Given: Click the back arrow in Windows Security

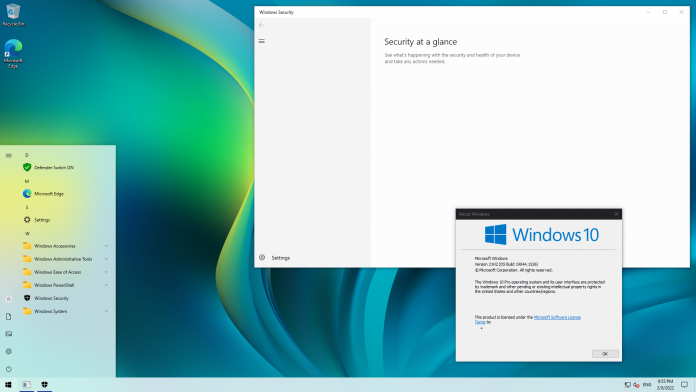Looking at the screenshot, I should click(x=262, y=25).
